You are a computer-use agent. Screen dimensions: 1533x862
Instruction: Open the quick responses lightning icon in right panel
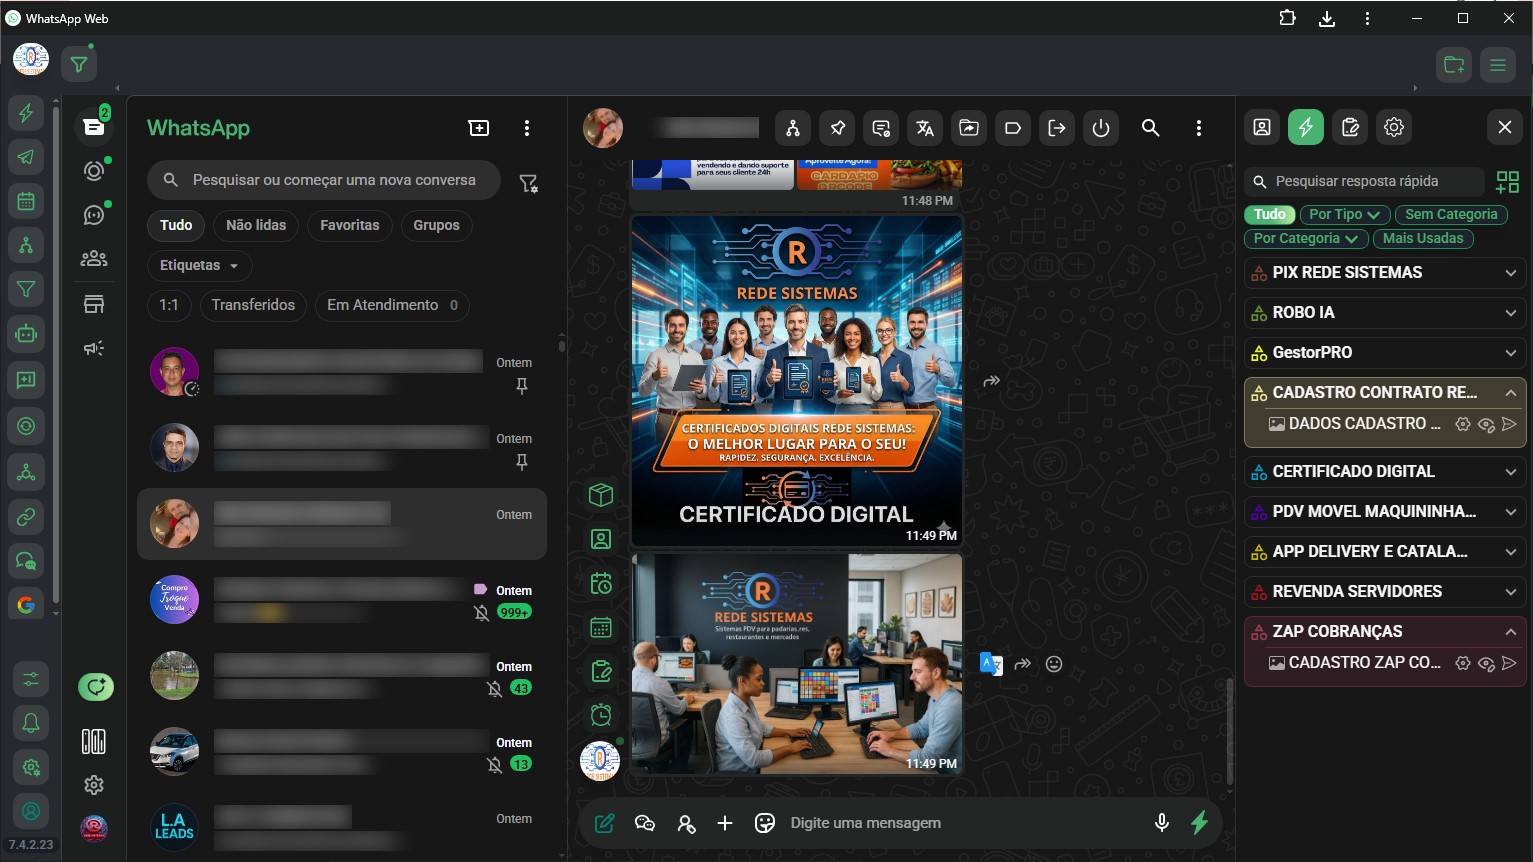click(x=1305, y=127)
